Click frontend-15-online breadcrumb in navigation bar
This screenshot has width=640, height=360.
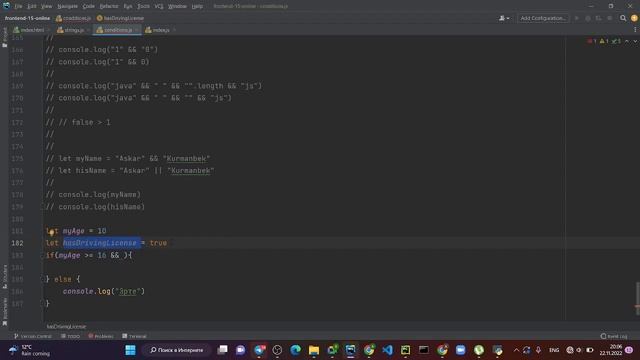[27, 18]
